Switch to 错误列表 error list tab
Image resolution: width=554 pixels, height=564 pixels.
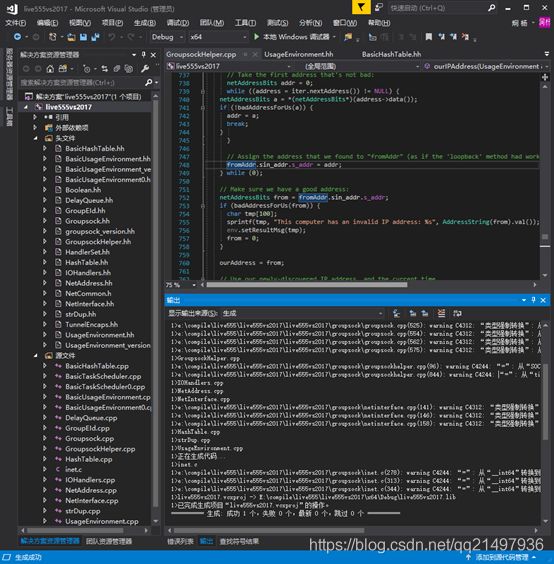click(x=180, y=541)
